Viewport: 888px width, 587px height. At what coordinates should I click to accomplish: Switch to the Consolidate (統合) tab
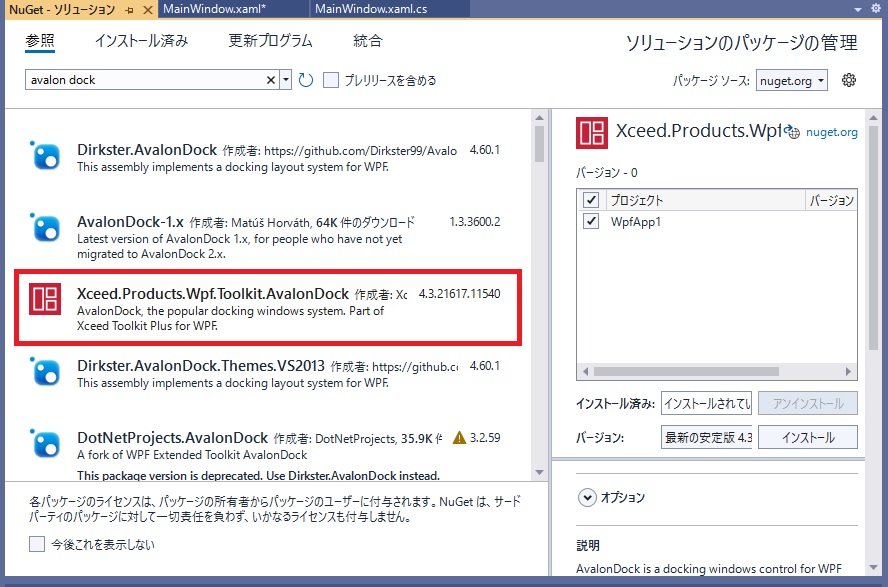(x=368, y=41)
